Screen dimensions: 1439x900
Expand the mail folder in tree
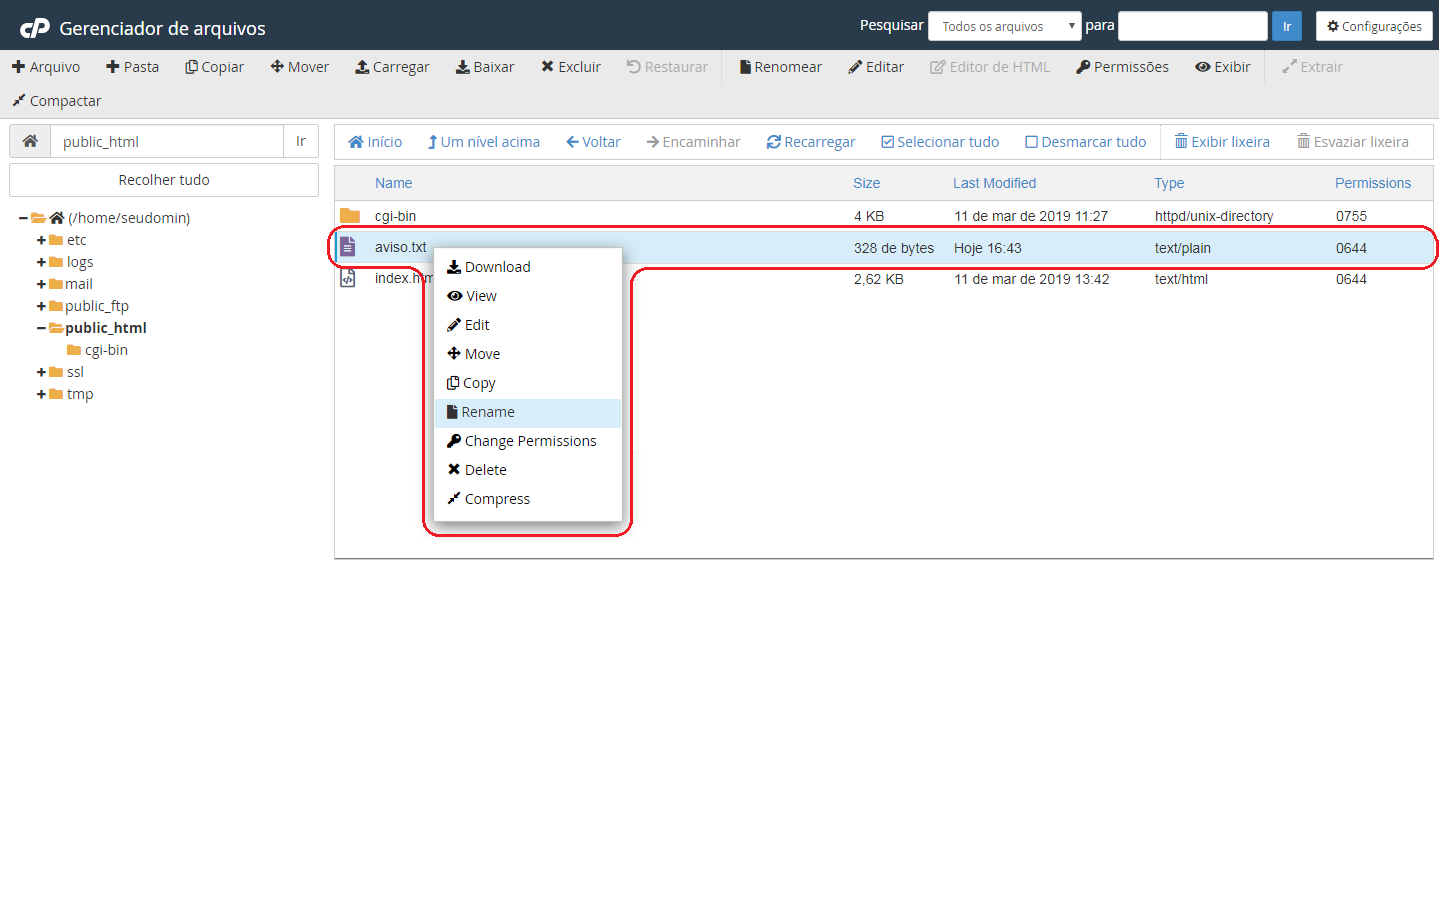[x=41, y=284]
